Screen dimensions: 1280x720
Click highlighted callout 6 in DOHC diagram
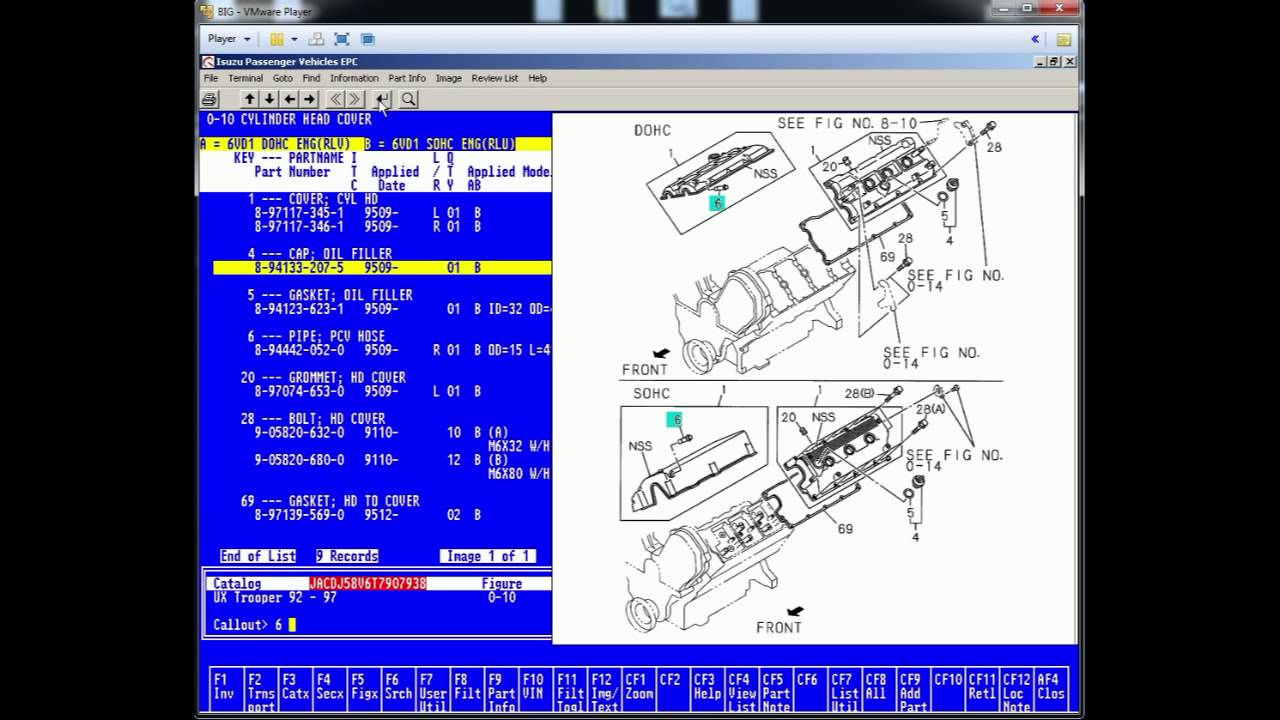[716, 203]
